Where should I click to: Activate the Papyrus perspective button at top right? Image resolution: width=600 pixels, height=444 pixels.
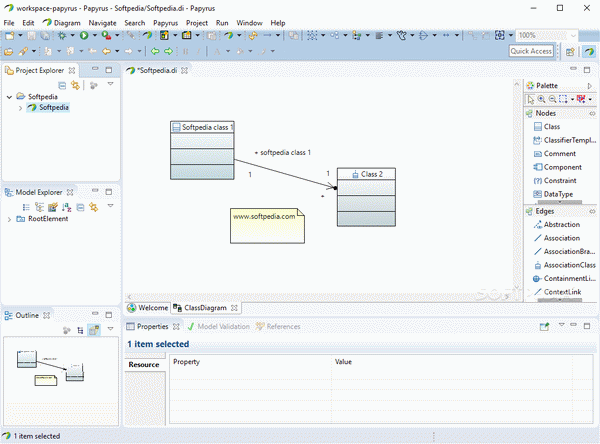(x=589, y=51)
